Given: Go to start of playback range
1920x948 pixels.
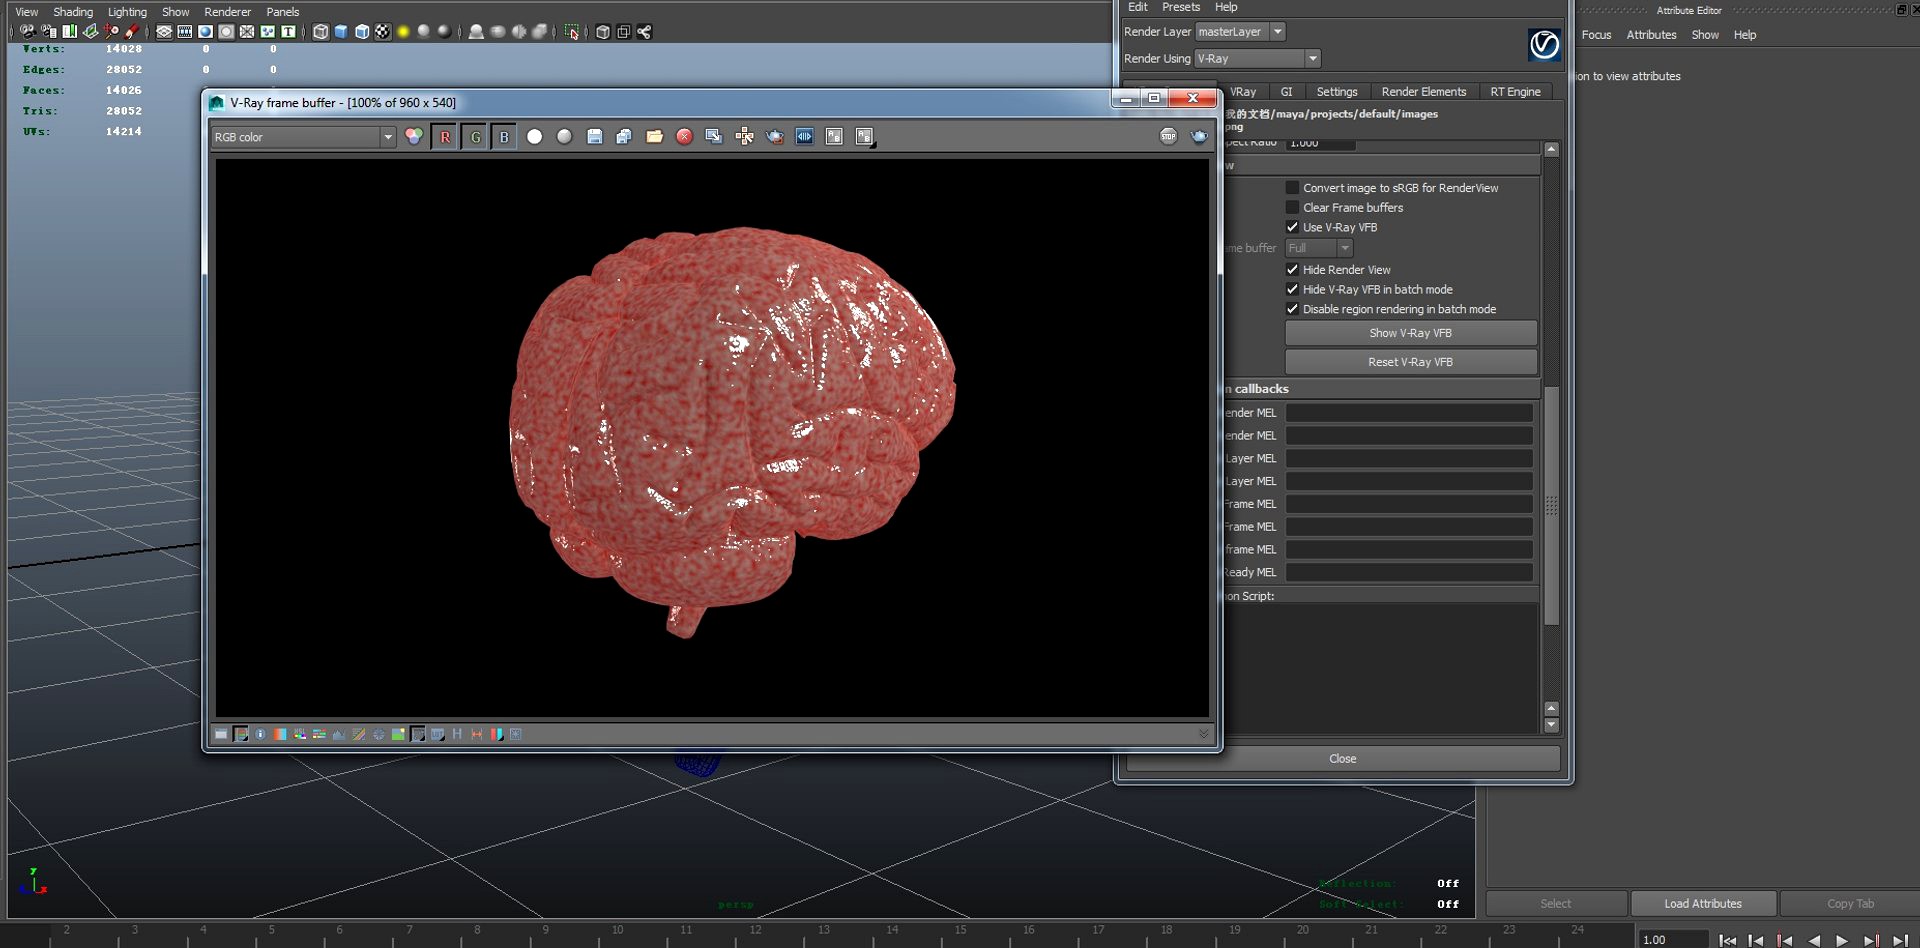Looking at the screenshot, I should pos(1727,940).
